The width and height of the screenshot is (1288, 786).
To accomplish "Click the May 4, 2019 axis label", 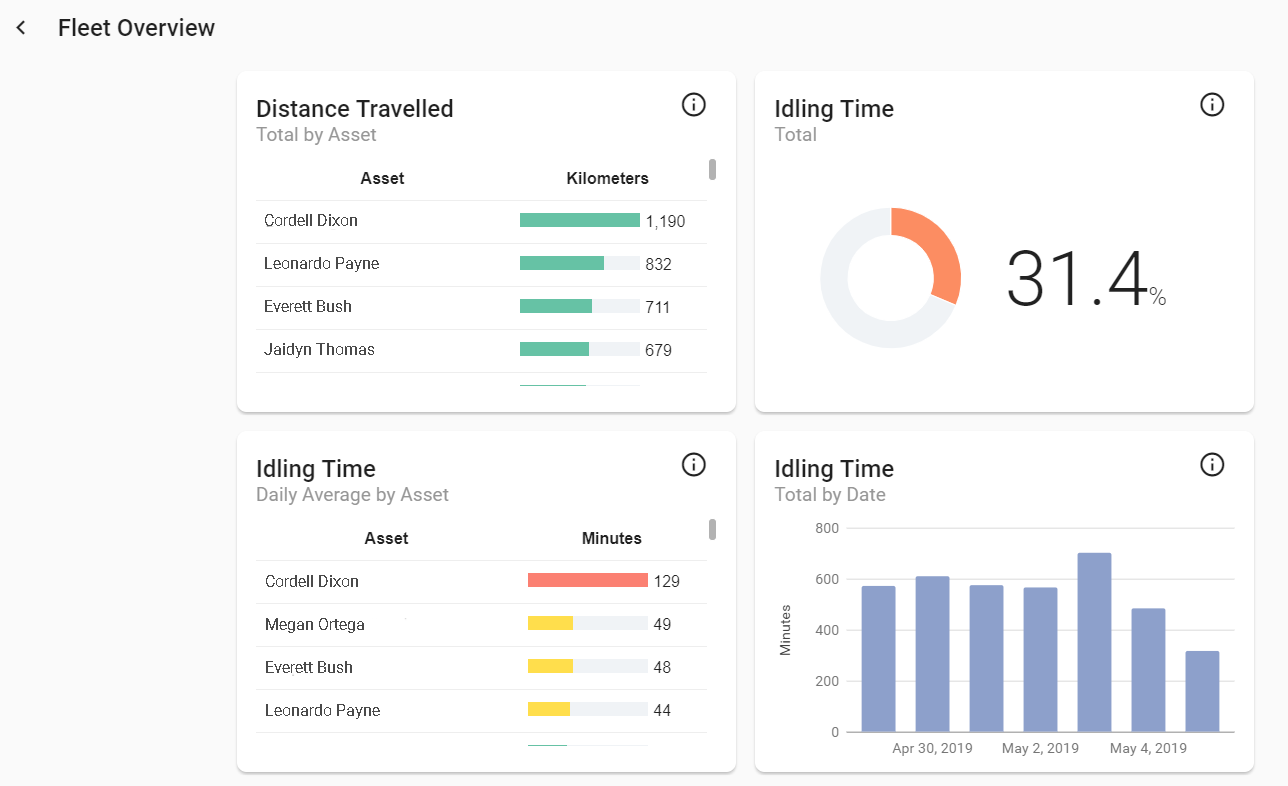I will point(1148,748).
